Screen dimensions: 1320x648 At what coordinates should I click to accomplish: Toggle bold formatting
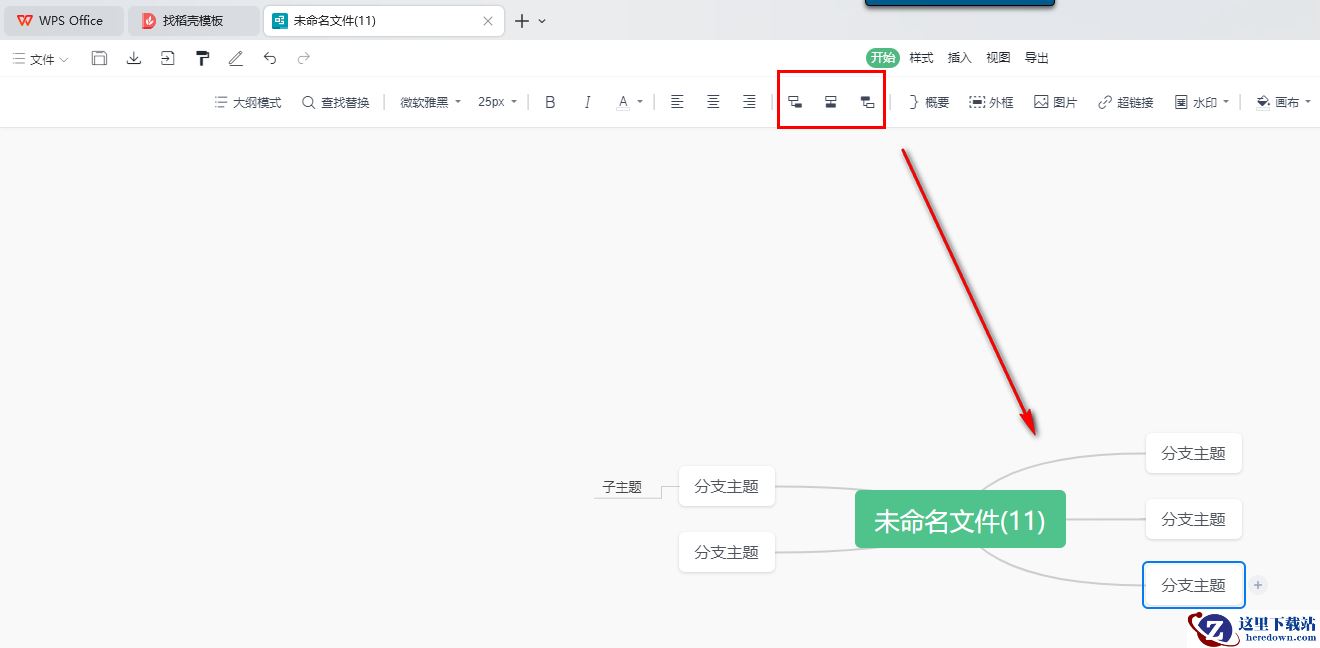click(x=550, y=102)
